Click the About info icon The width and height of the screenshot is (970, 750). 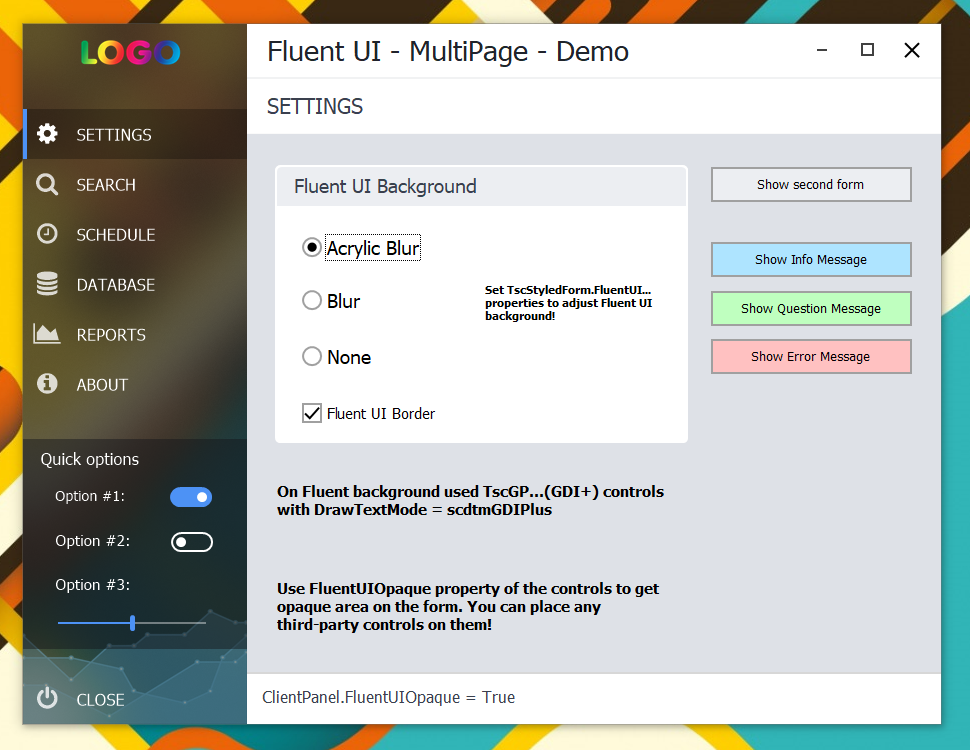click(47, 384)
